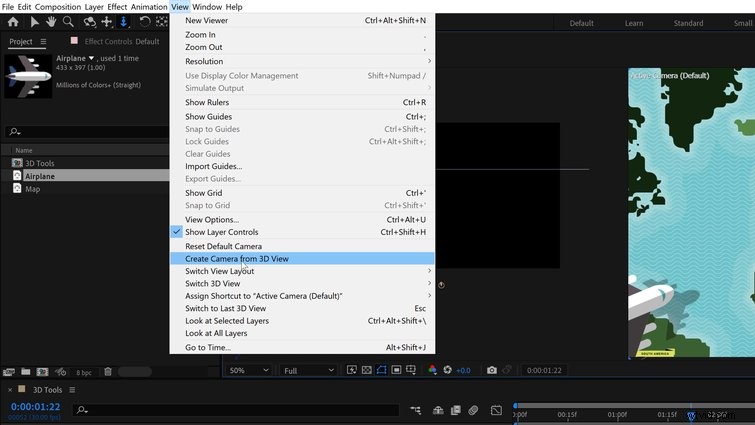755x425 pixels.
Task: Delete selected project item with trash icon
Action: pos(108,372)
